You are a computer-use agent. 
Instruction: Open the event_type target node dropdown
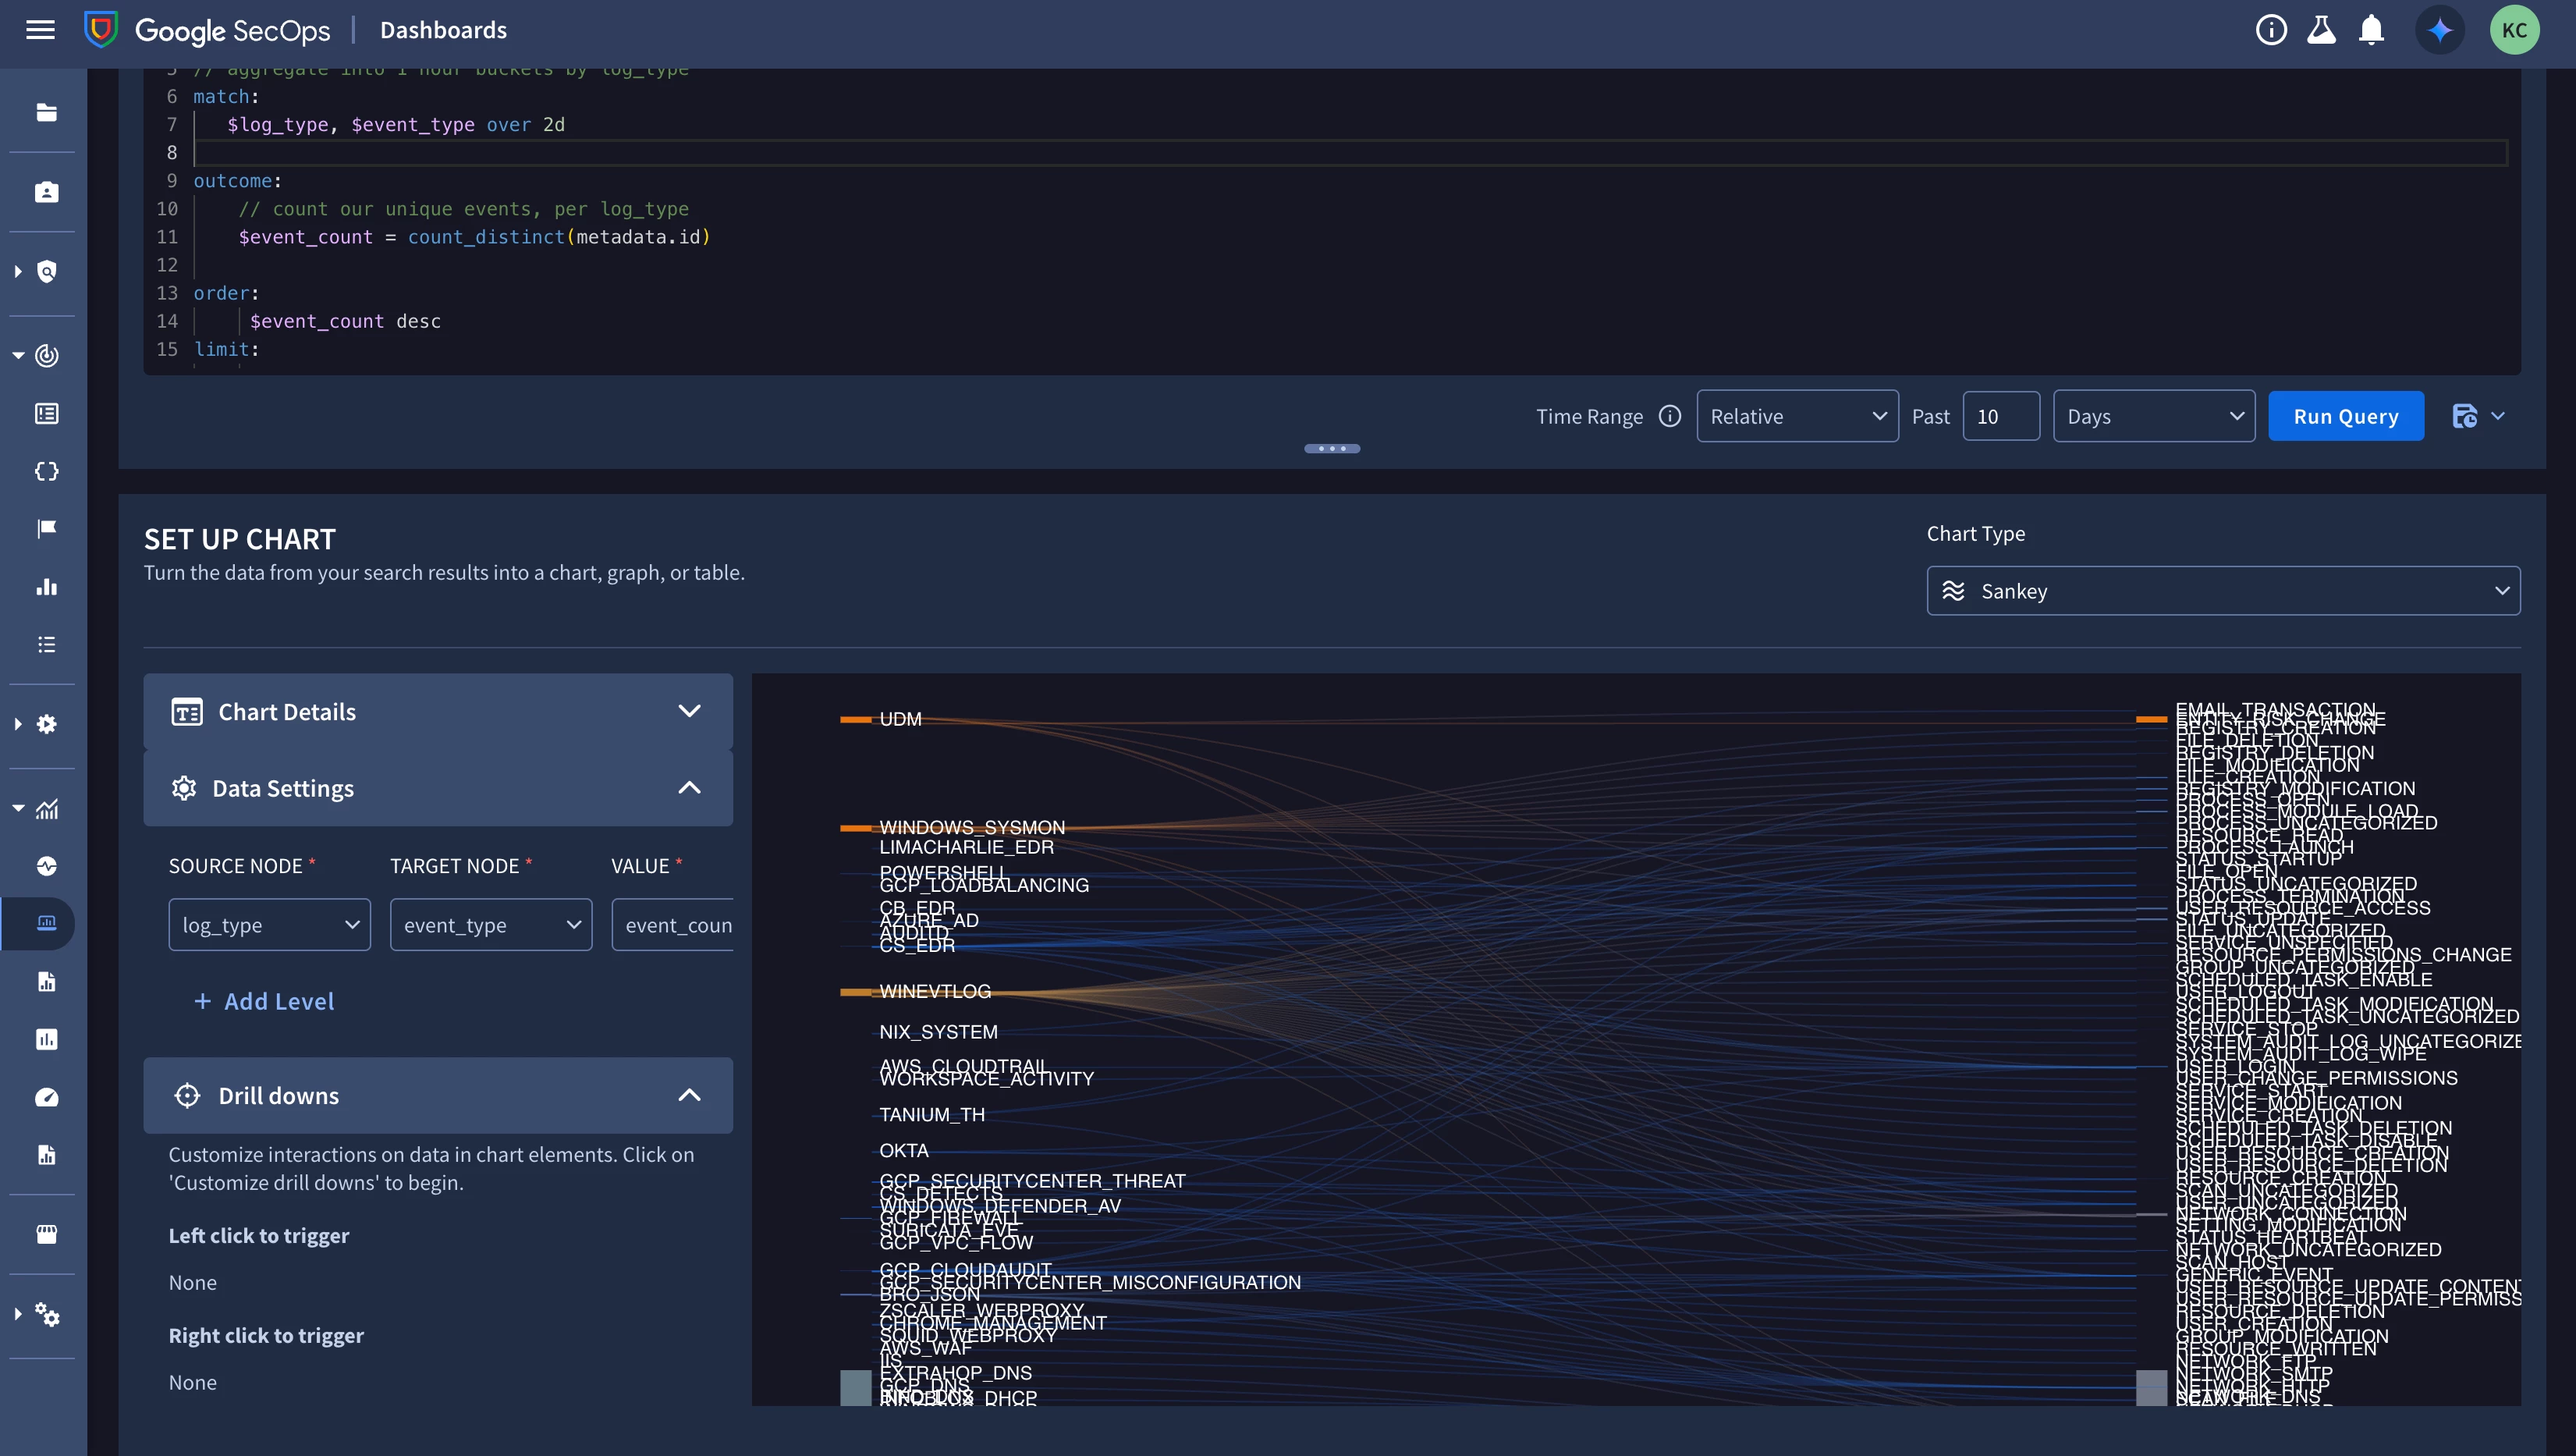[x=491, y=925]
